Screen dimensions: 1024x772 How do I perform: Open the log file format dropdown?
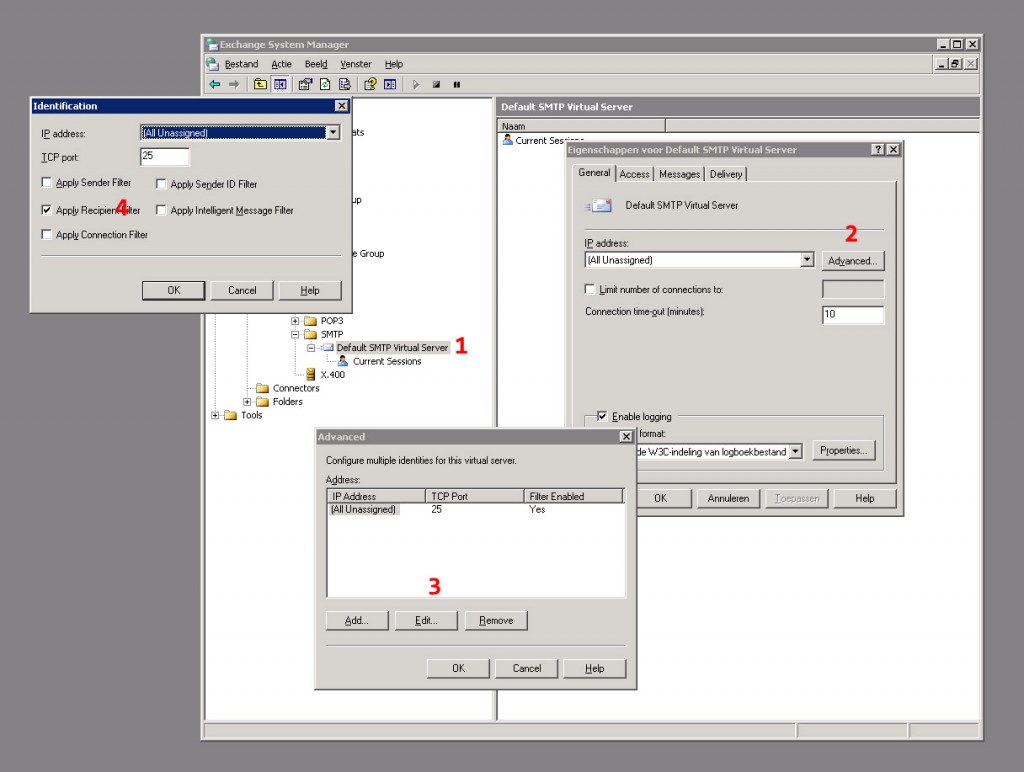(795, 451)
